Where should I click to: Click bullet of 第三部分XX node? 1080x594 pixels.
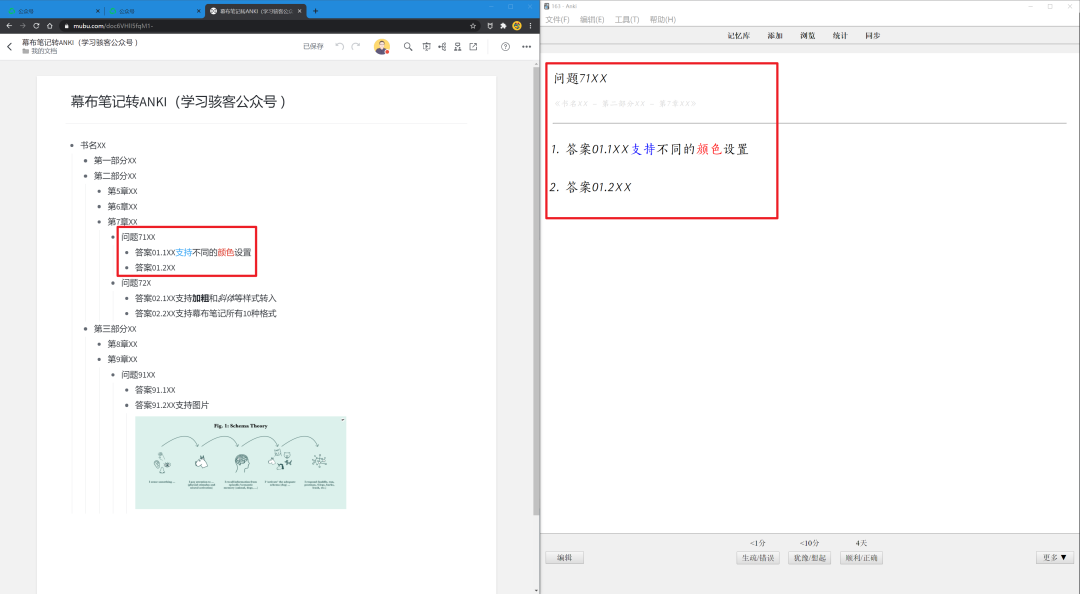85,329
